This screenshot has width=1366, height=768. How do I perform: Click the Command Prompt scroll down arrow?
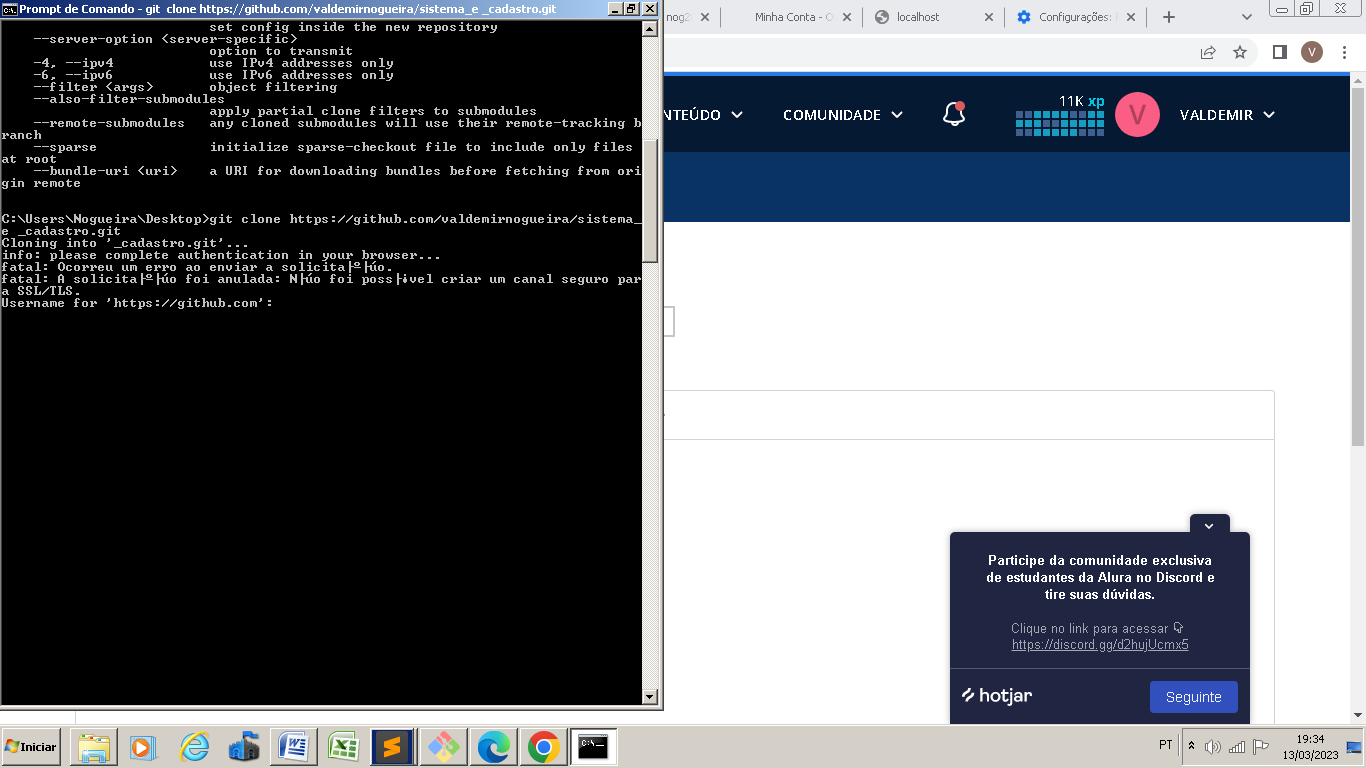pyautogui.click(x=650, y=697)
